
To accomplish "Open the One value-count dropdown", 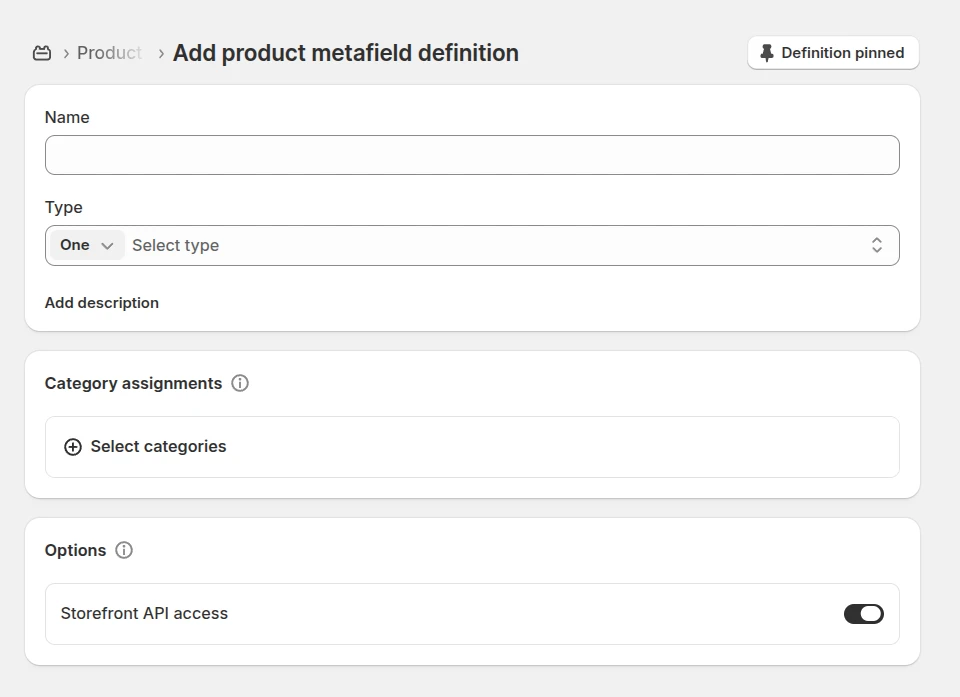I will pyautogui.click(x=86, y=245).
